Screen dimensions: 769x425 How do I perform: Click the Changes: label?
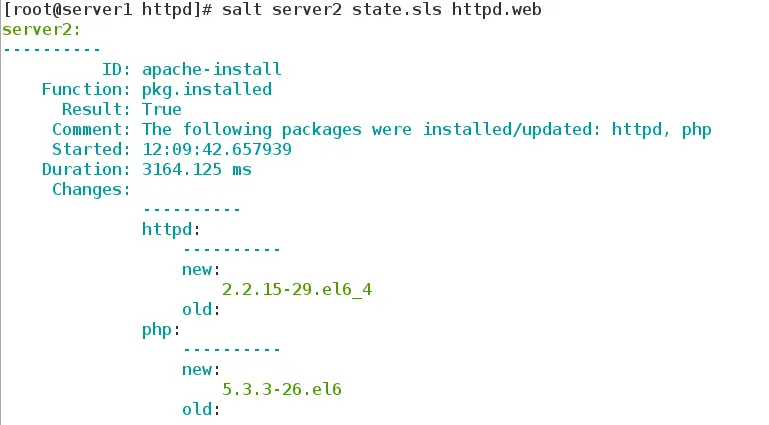click(x=92, y=189)
